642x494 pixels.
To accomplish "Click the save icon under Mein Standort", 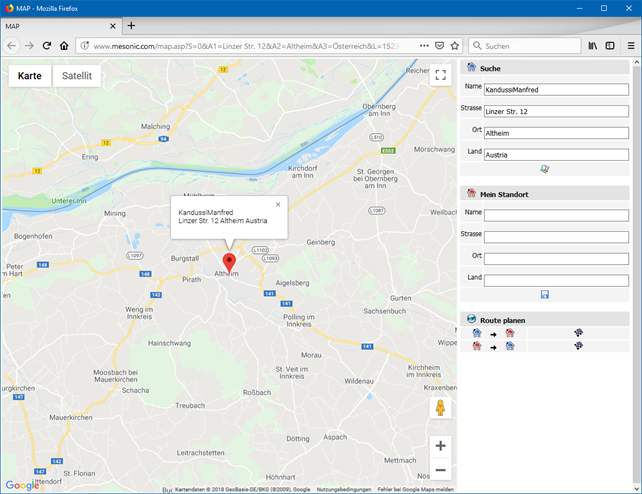I will (544, 294).
